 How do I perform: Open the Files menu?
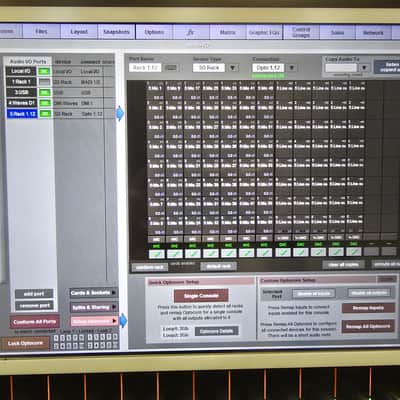pyautogui.click(x=41, y=32)
